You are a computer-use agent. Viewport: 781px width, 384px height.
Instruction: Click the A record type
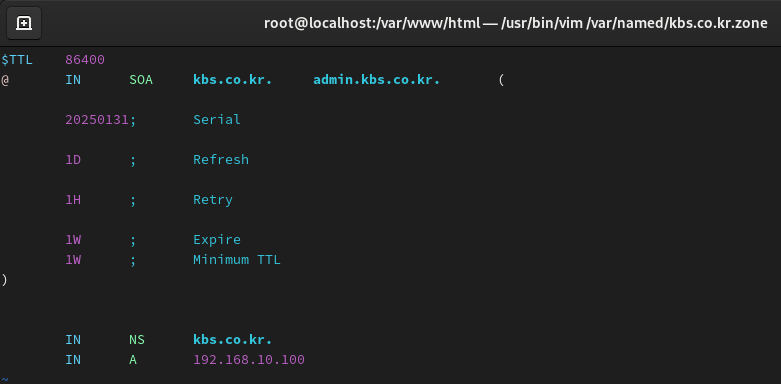pos(133,360)
